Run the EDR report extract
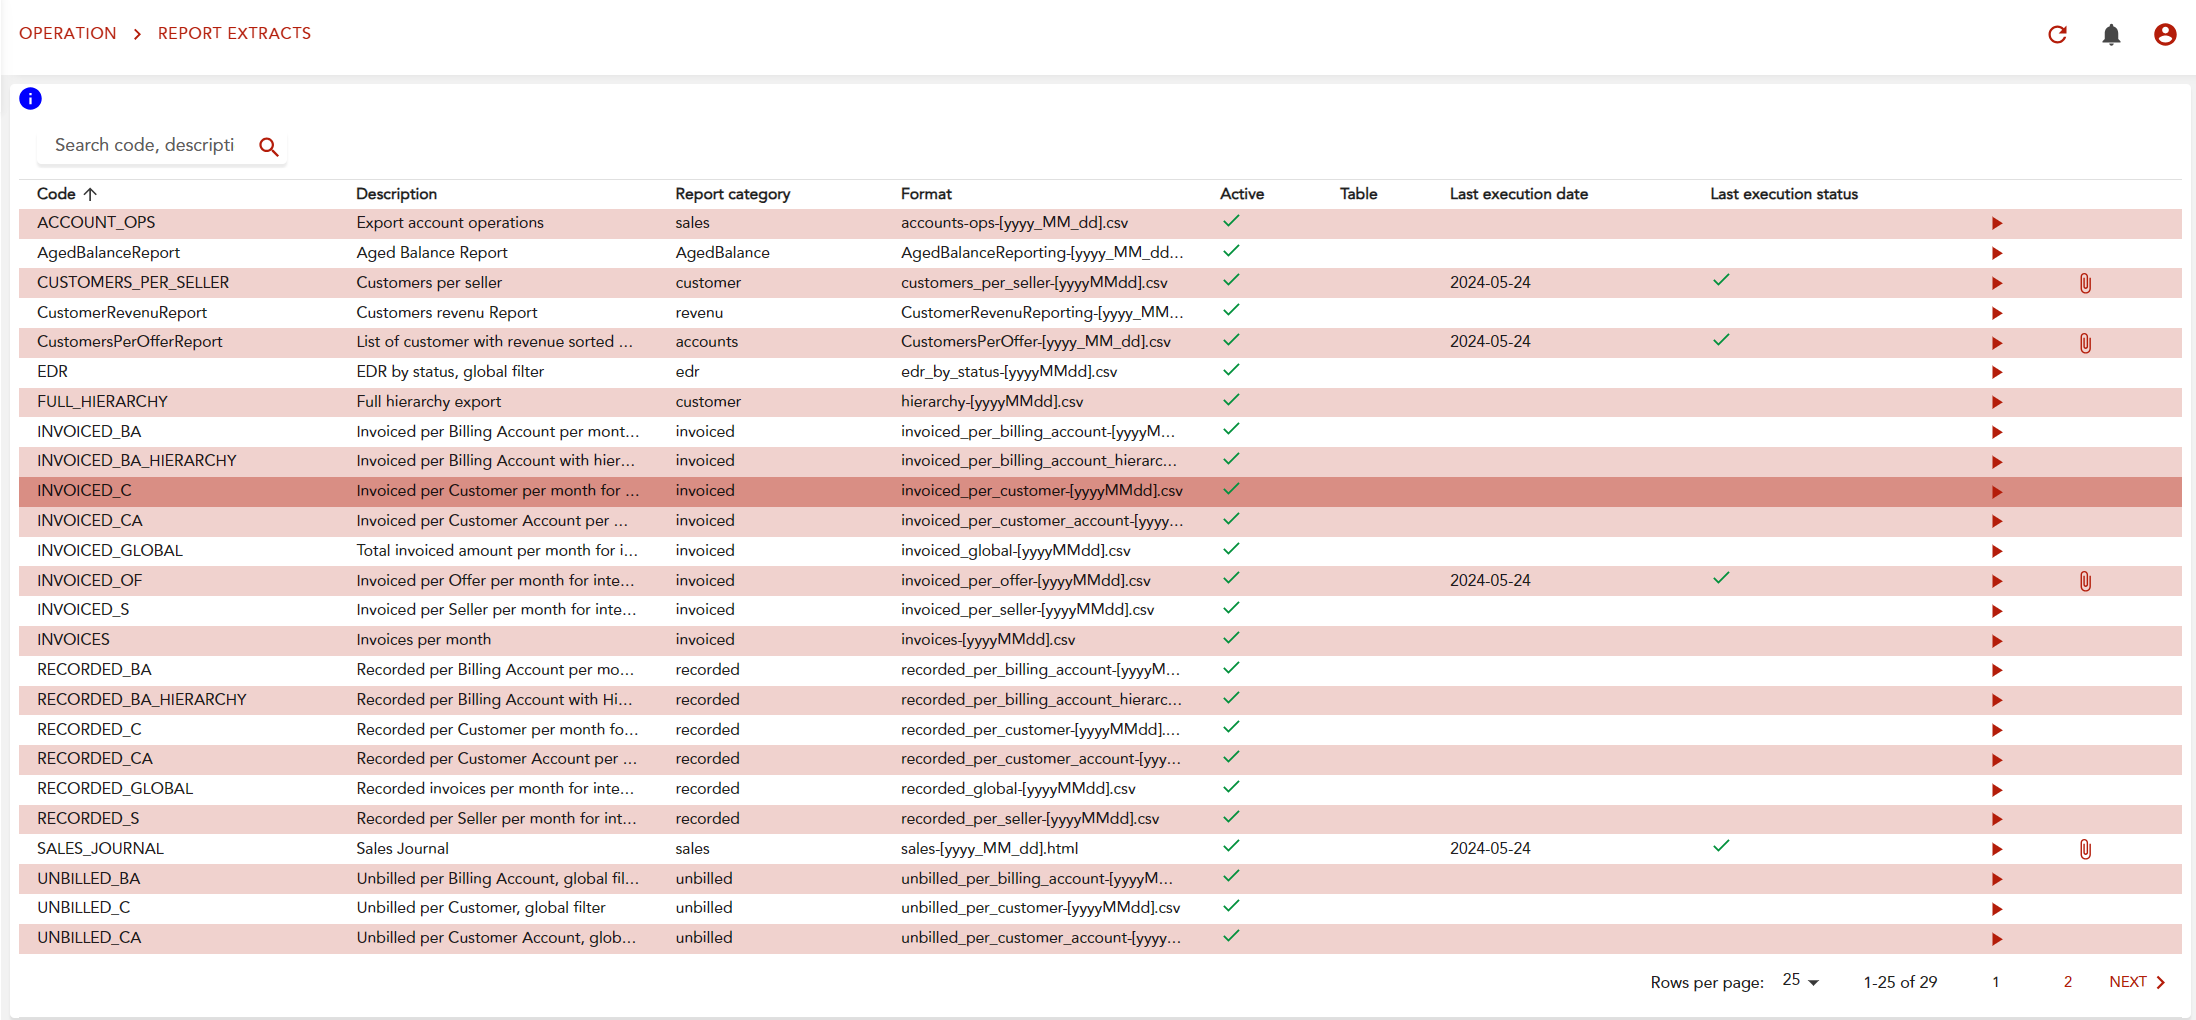This screenshot has width=2196, height=1020. click(1997, 373)
